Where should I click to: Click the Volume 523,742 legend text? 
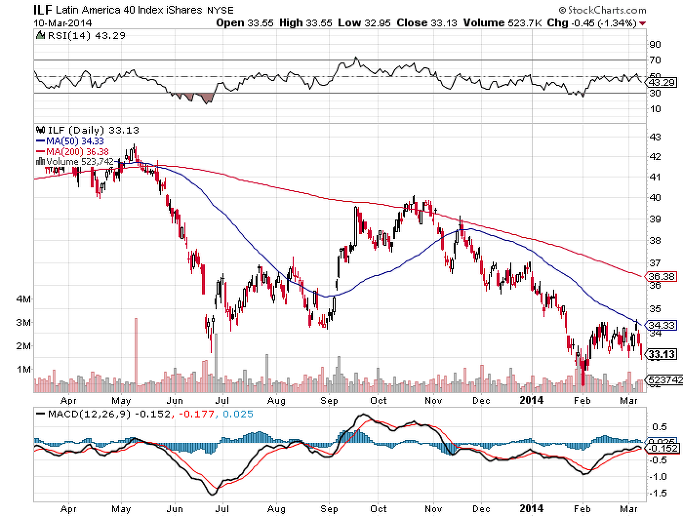click(79, 162)
